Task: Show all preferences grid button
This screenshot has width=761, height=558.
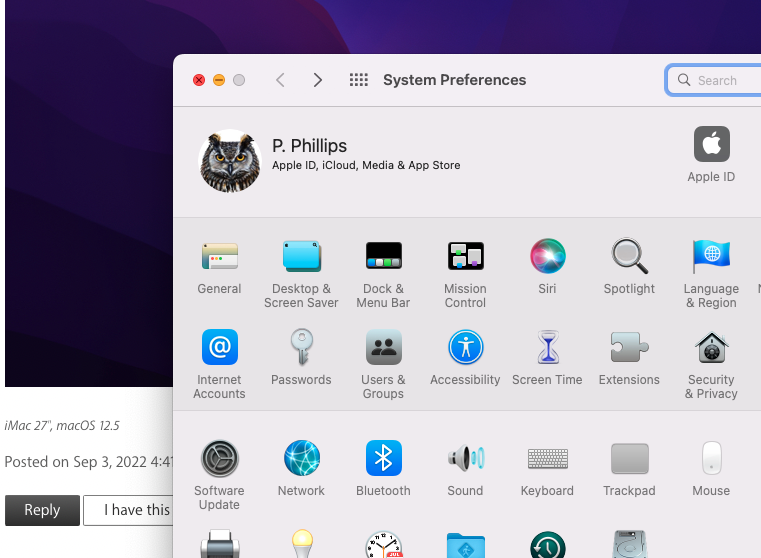Action: pyautogui.click(x=359, y=80)
